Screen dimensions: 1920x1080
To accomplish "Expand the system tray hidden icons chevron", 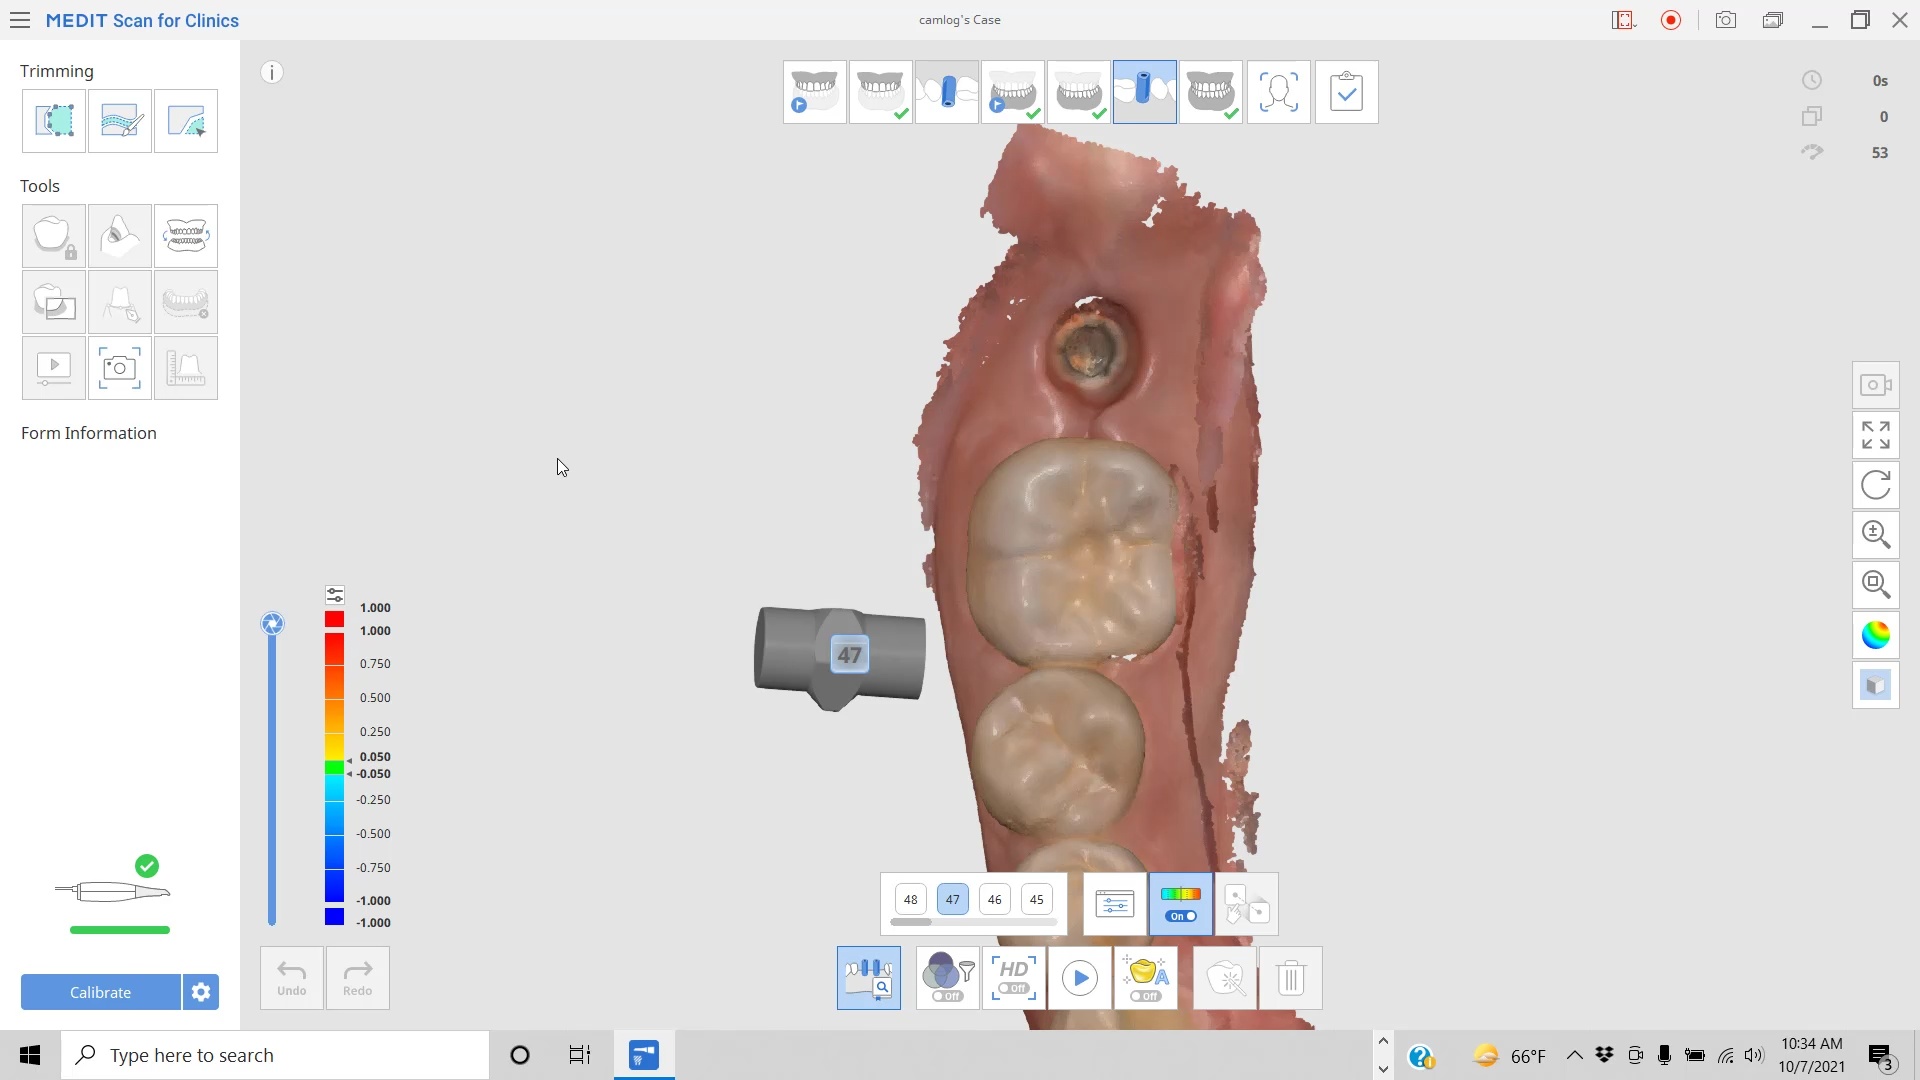I will [x=1574, y=1055].
